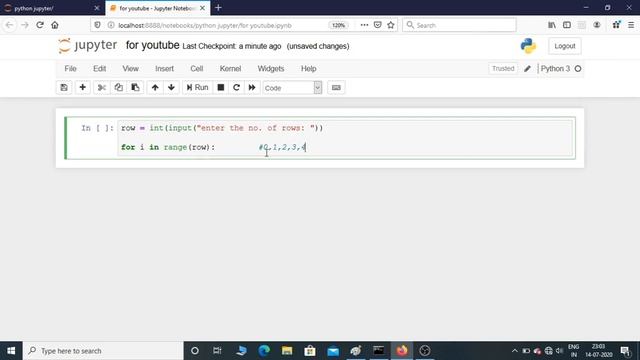Click the 'Type here to search' taskbar box
The image size is (640, 360).
tap(103, 351)
